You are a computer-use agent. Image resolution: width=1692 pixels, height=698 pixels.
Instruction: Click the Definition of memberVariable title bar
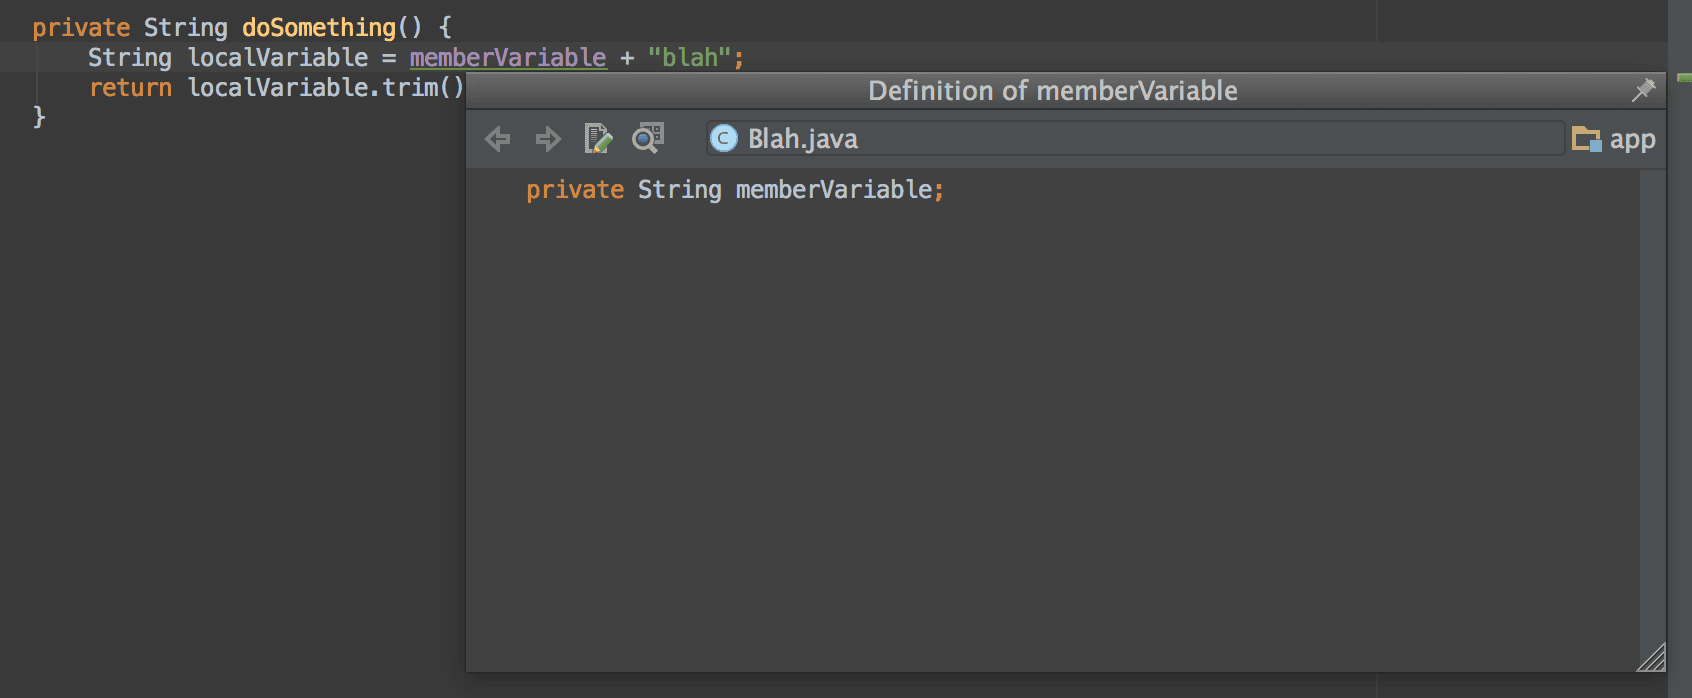(1052, 91)
